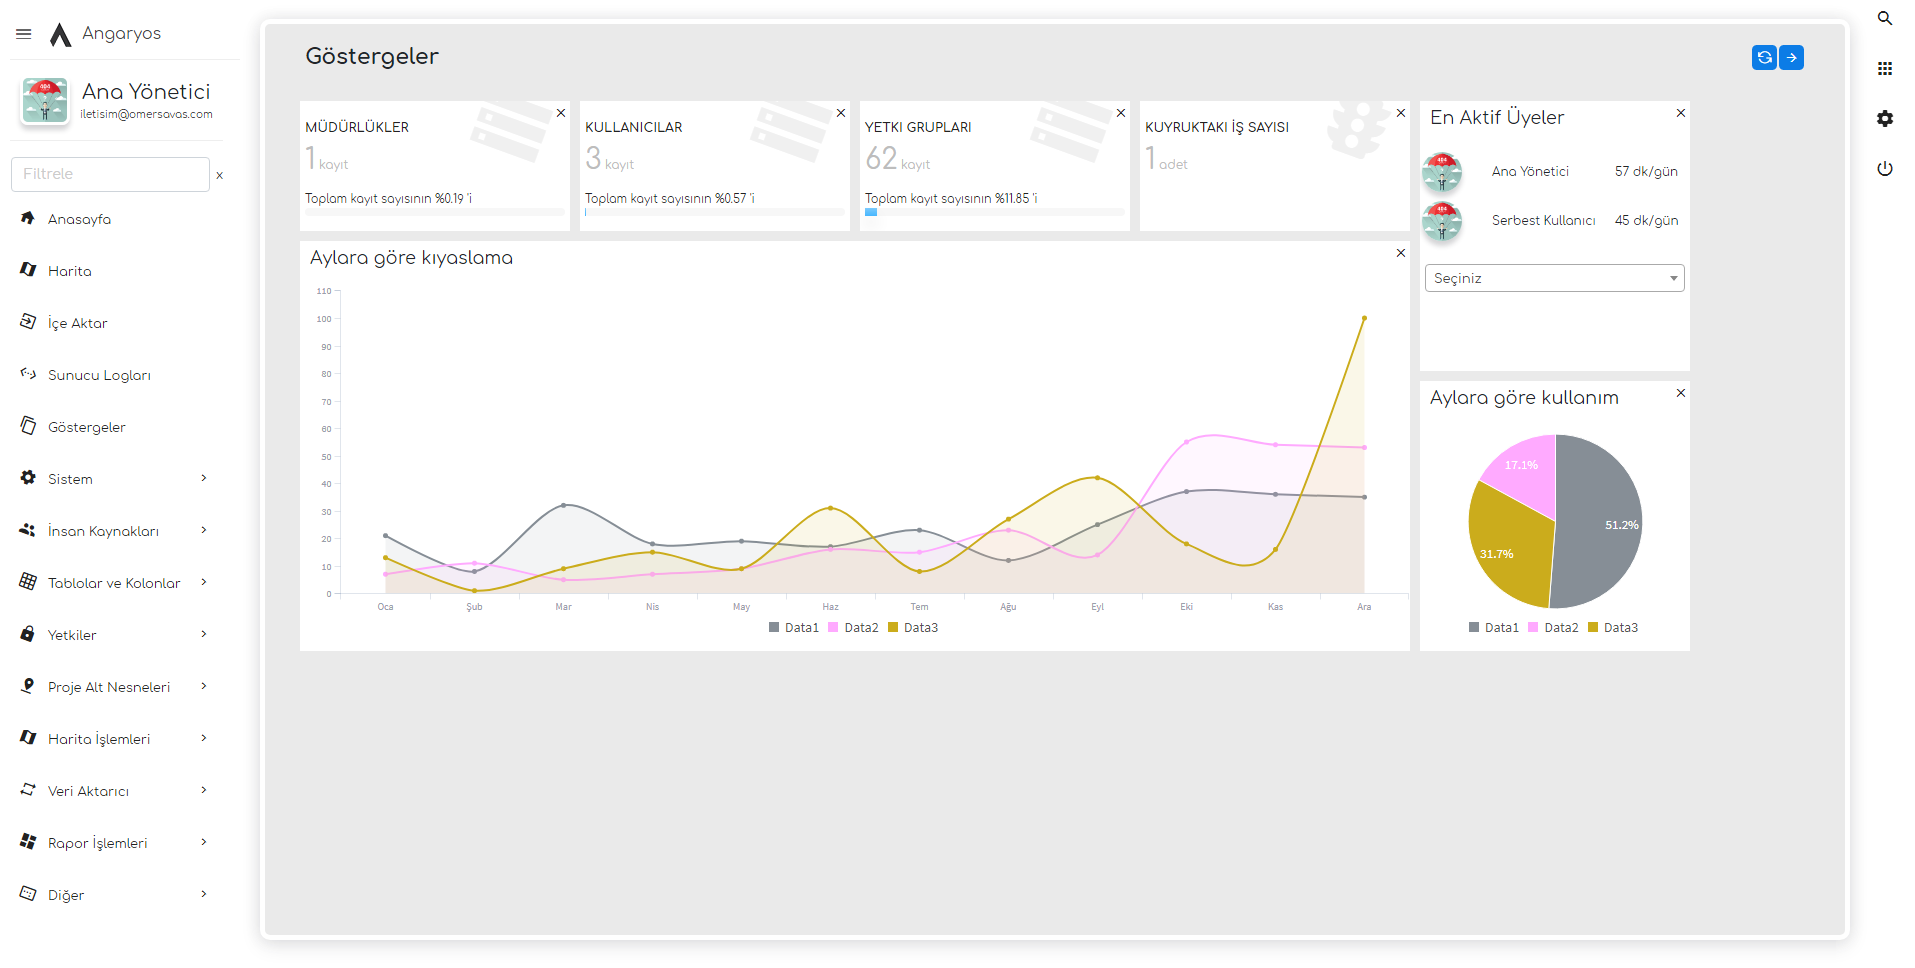Click iletisim@omersavas.com email text
This screenshot has width=1915, height=968.
[x=147, y=114]
